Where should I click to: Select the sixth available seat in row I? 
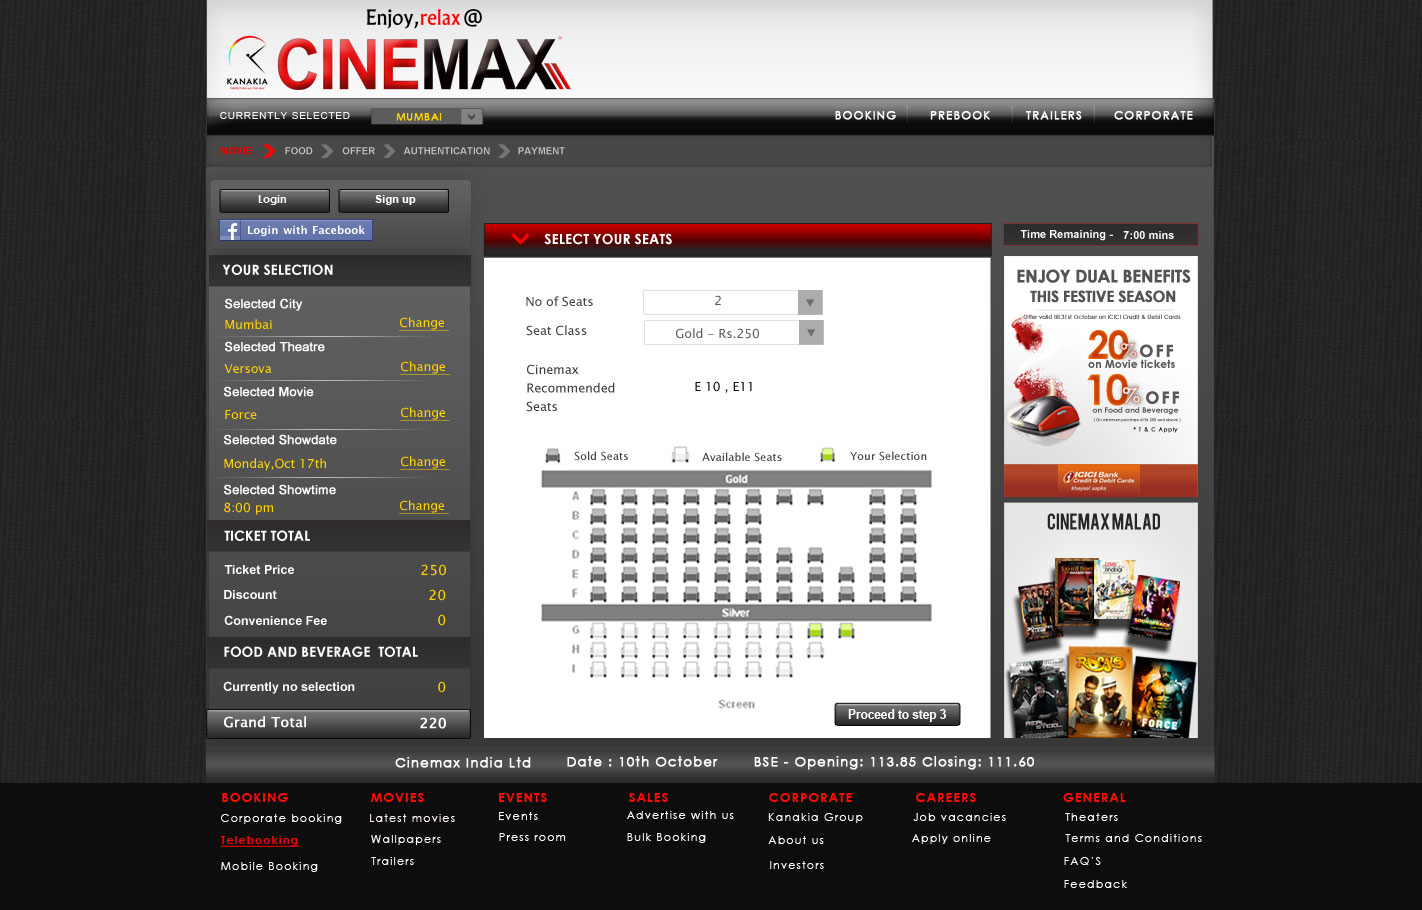point(753,669)
